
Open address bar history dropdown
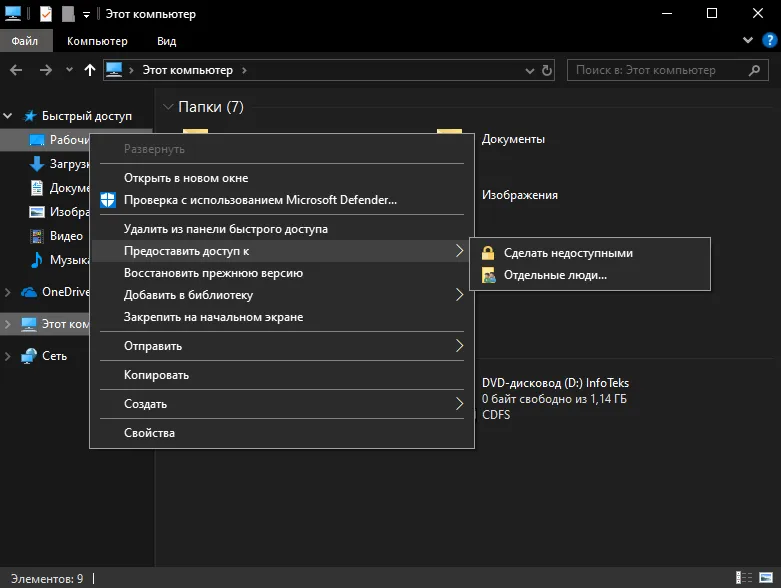[529, 71]
